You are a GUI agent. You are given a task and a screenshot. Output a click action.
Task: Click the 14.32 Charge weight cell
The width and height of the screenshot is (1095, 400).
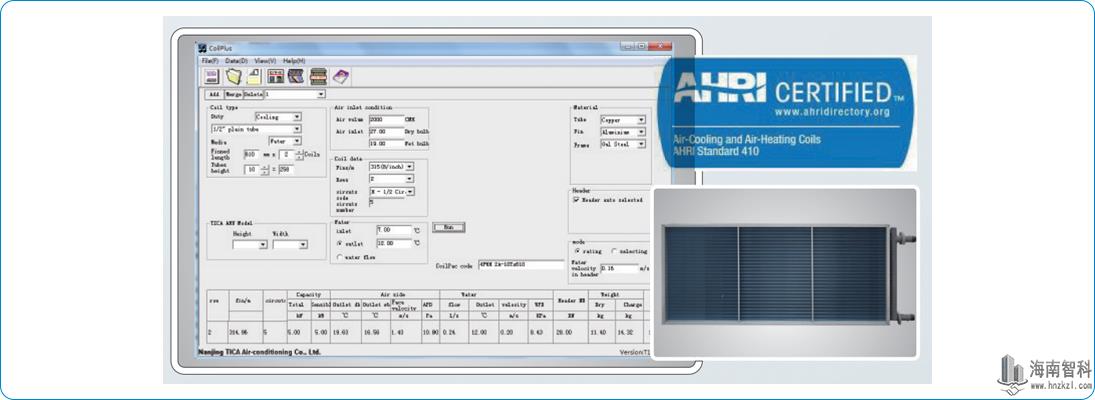click(x=631, y=332)
